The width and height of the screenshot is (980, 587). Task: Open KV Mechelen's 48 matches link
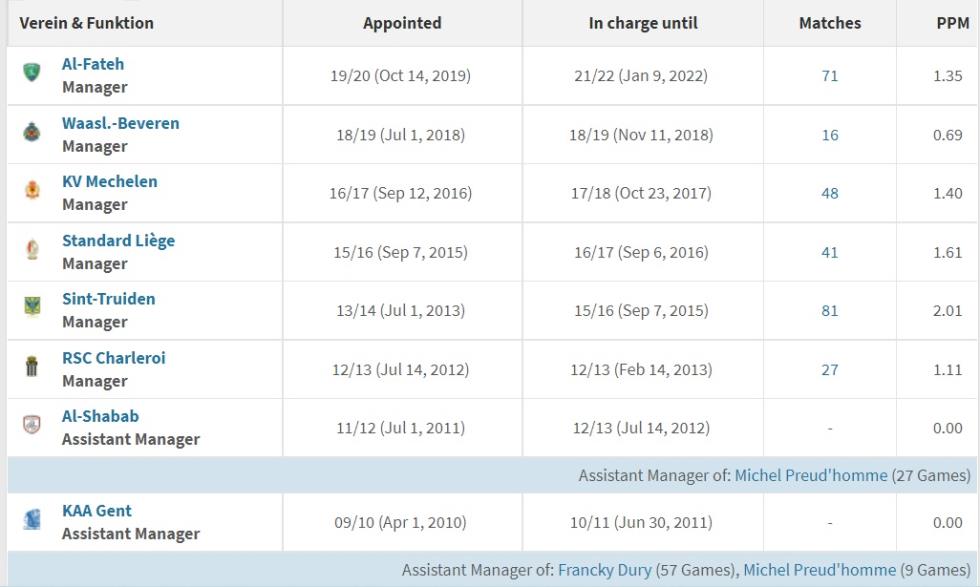[829, 193]
